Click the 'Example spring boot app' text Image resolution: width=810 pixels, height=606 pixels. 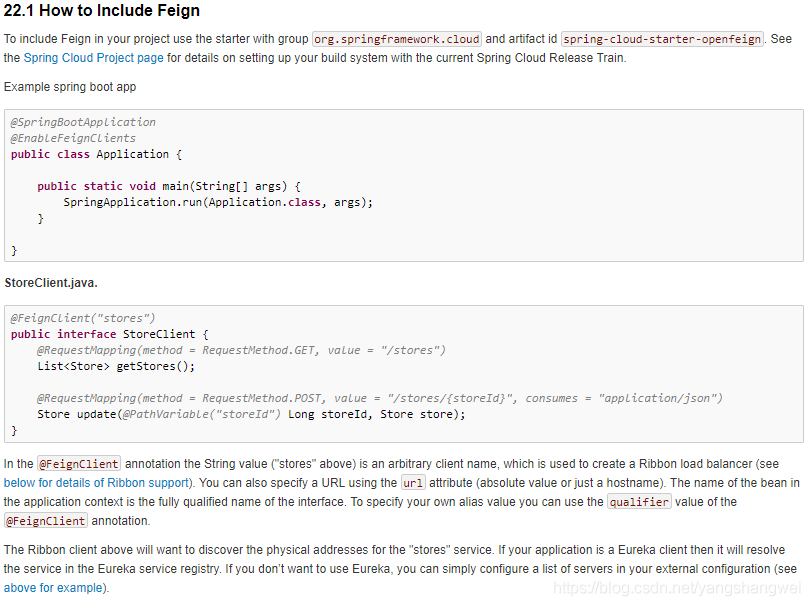tap(70, 87)
